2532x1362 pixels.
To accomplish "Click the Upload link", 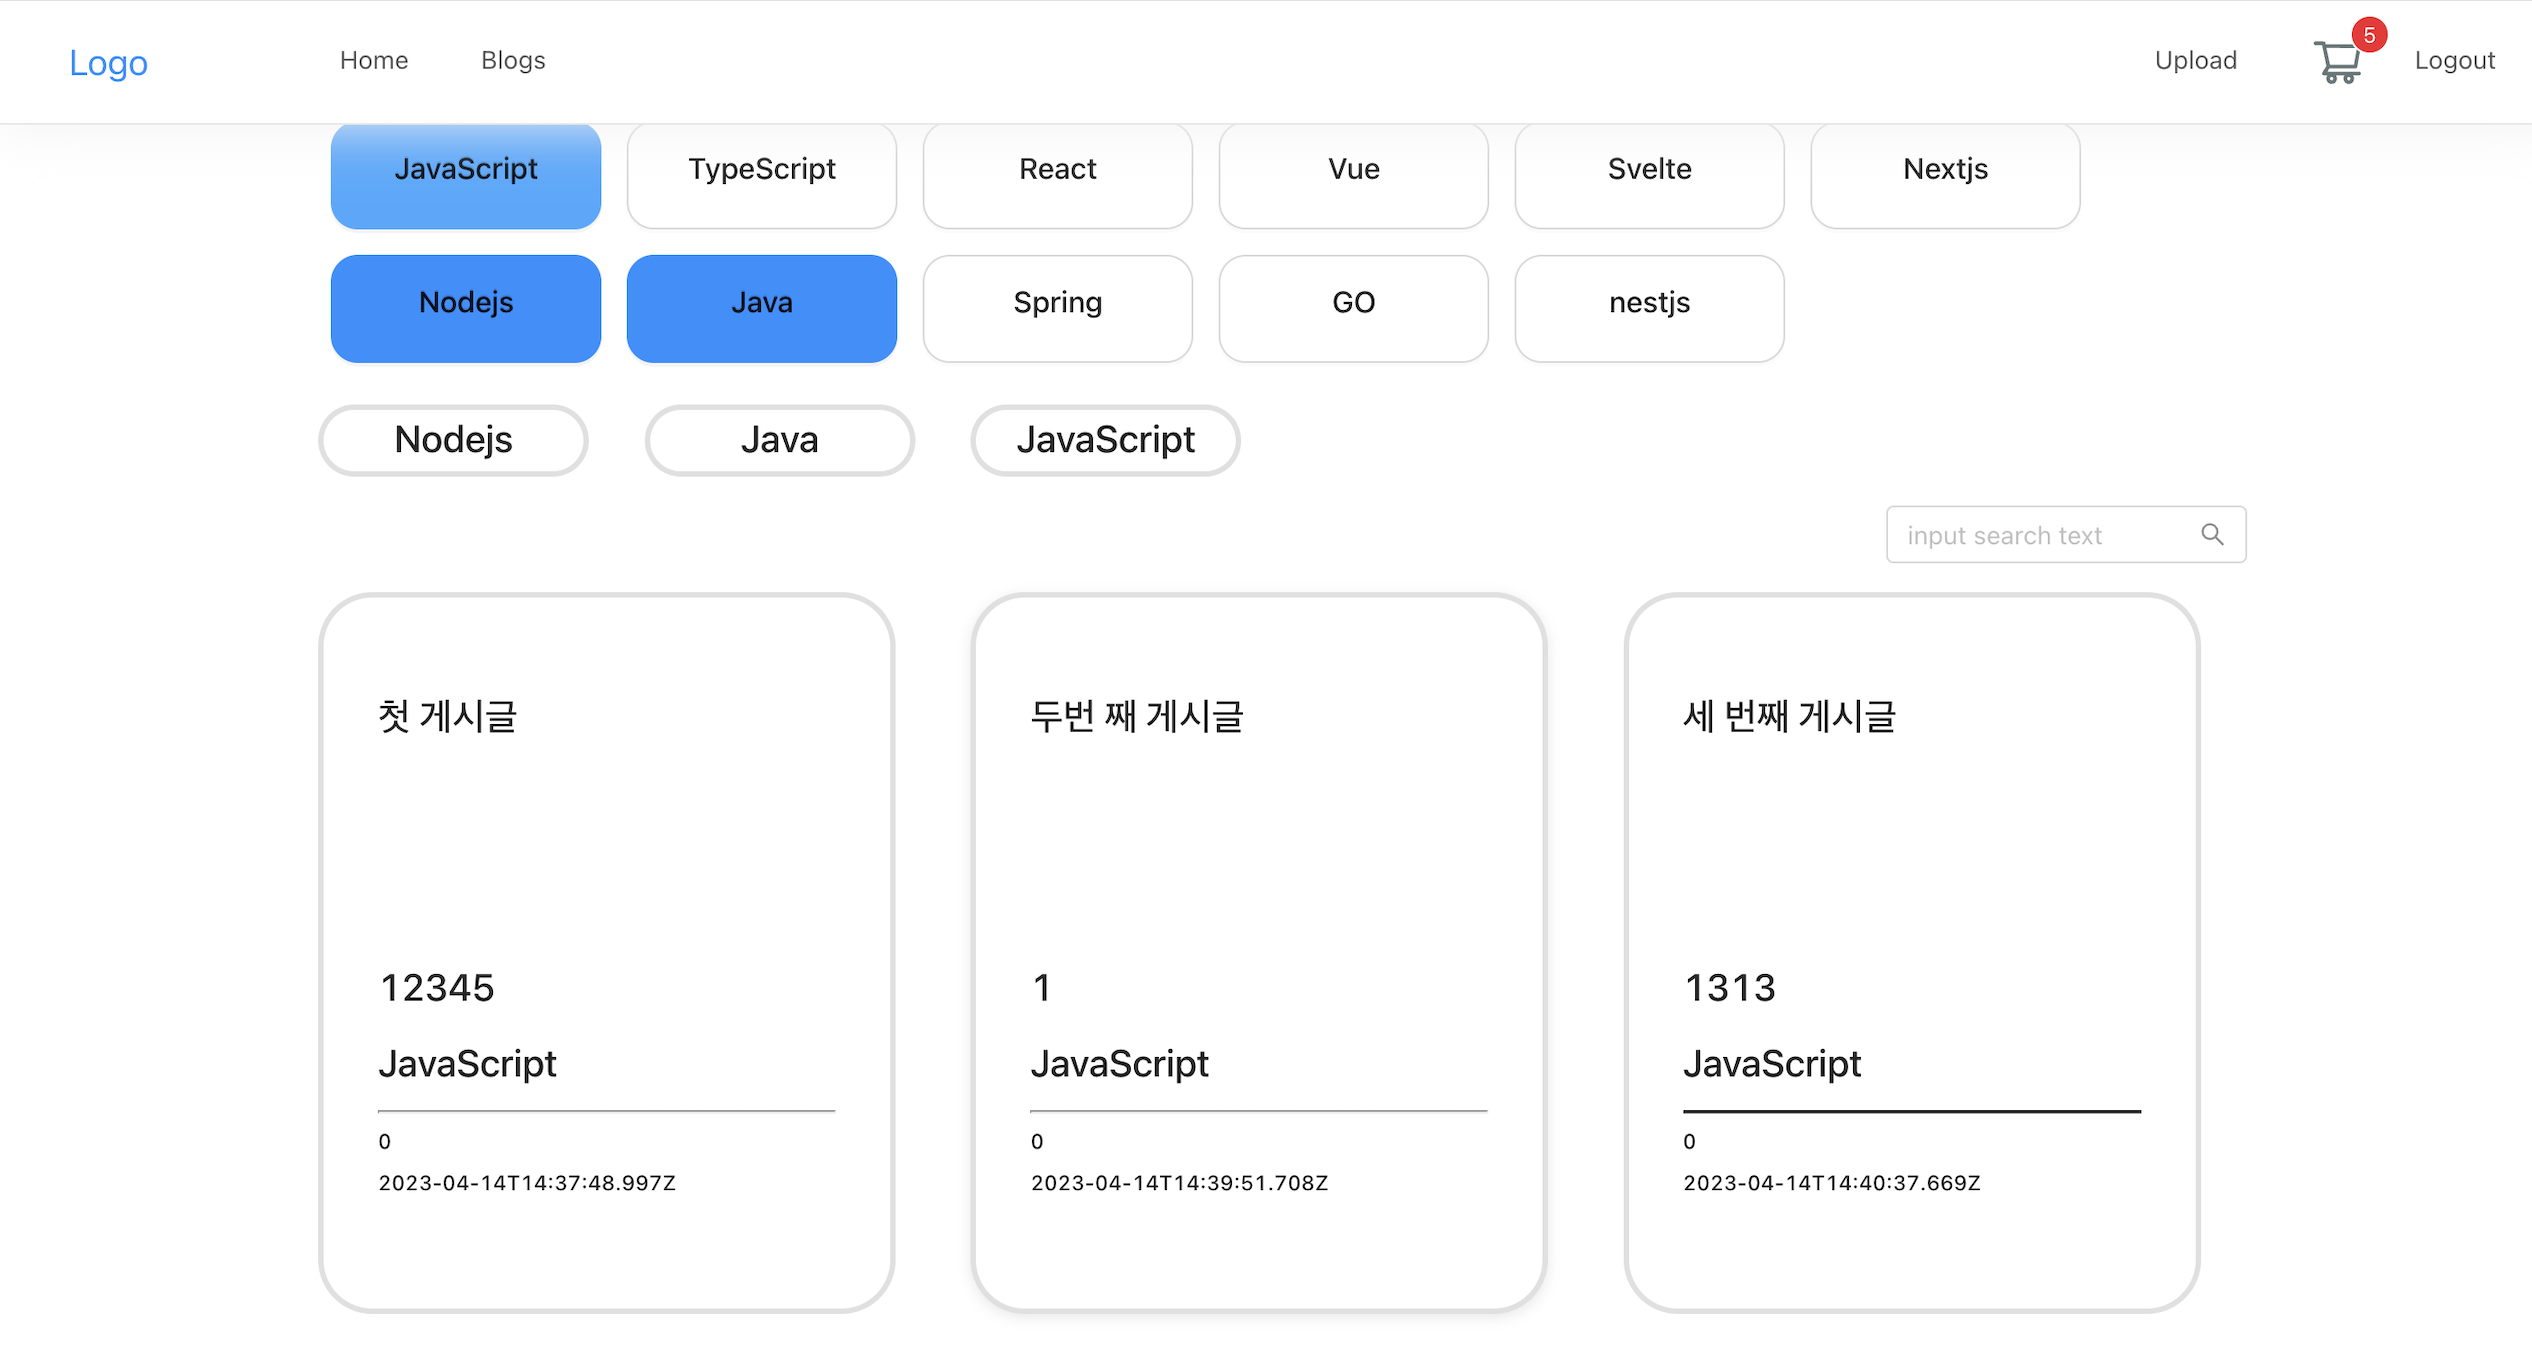I will coord(2195,60).
